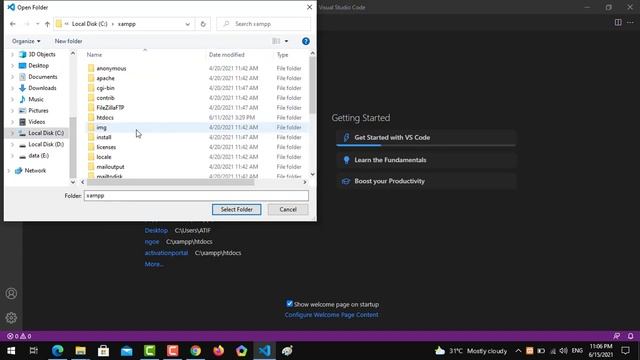Click Search xampp search box
The width and height of the screenshot is (640, 360).
(x=264, y=24)
